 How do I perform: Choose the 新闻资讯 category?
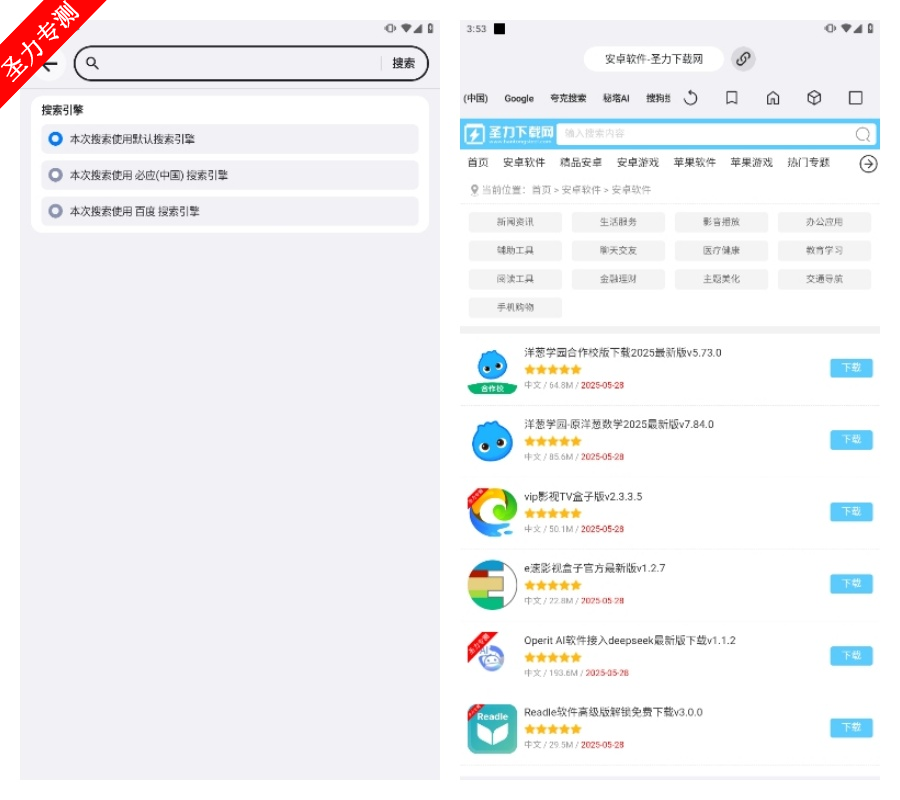coord(515,222)
